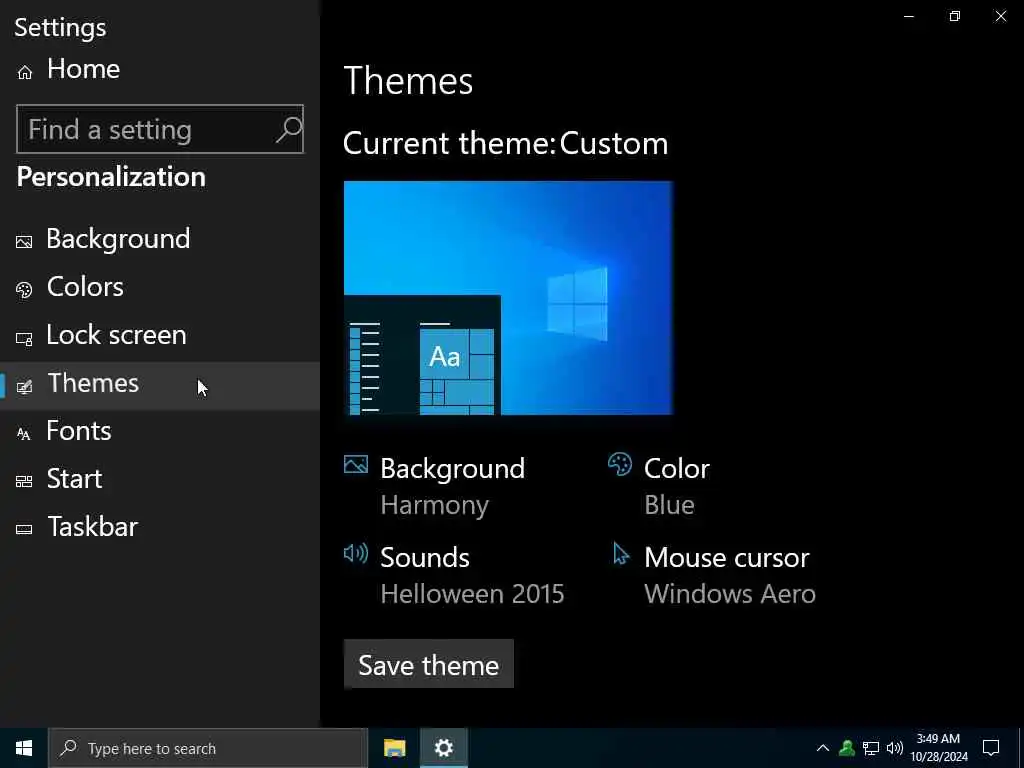Open Mouse cursor Windows Aero option
This screenshot has width=1024, height=768.
pos(714,575)
